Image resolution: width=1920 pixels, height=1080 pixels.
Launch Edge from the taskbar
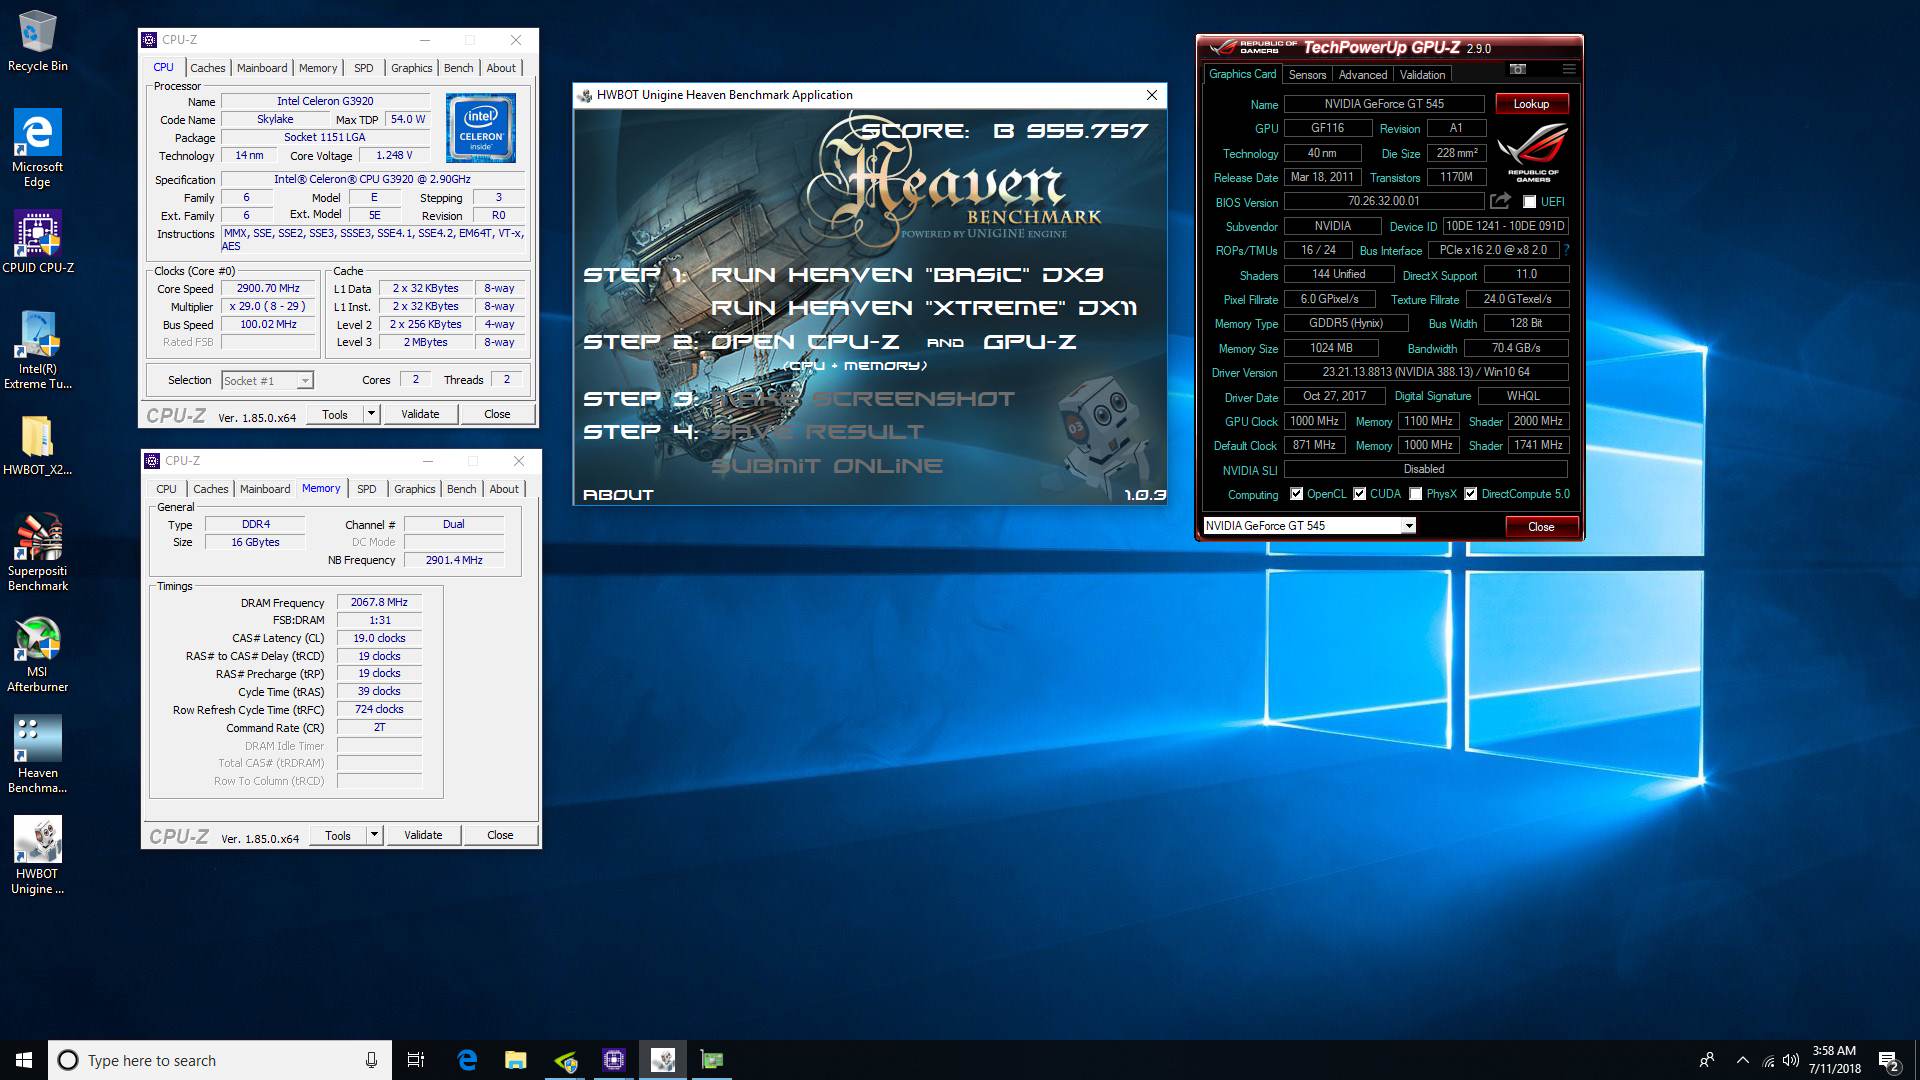(x=467, y=1060)
